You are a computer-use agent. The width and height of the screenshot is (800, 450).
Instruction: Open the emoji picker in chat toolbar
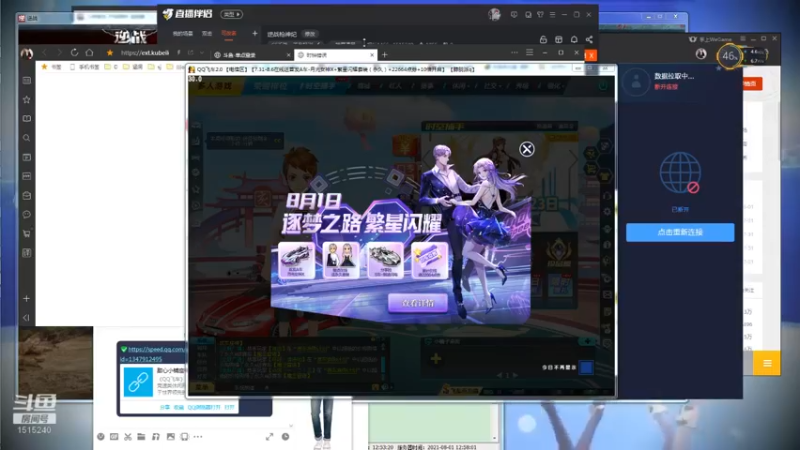pyautogui.click(x=101, y=437)
